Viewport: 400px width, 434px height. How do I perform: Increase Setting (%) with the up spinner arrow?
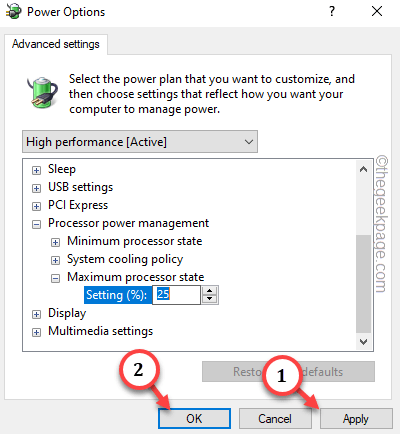point(209,291)
